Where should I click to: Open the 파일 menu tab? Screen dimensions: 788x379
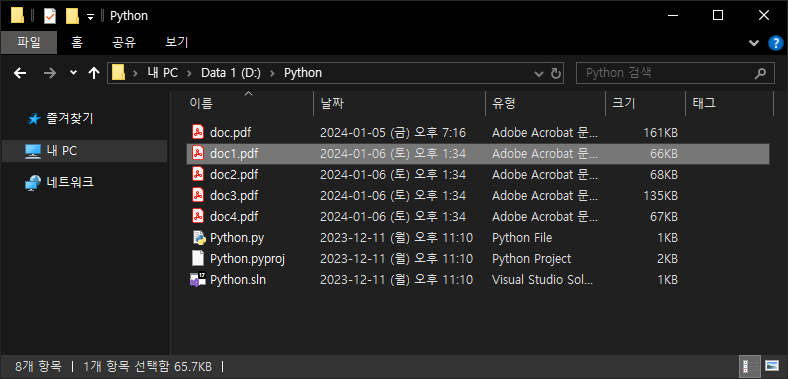pos(29,42)
